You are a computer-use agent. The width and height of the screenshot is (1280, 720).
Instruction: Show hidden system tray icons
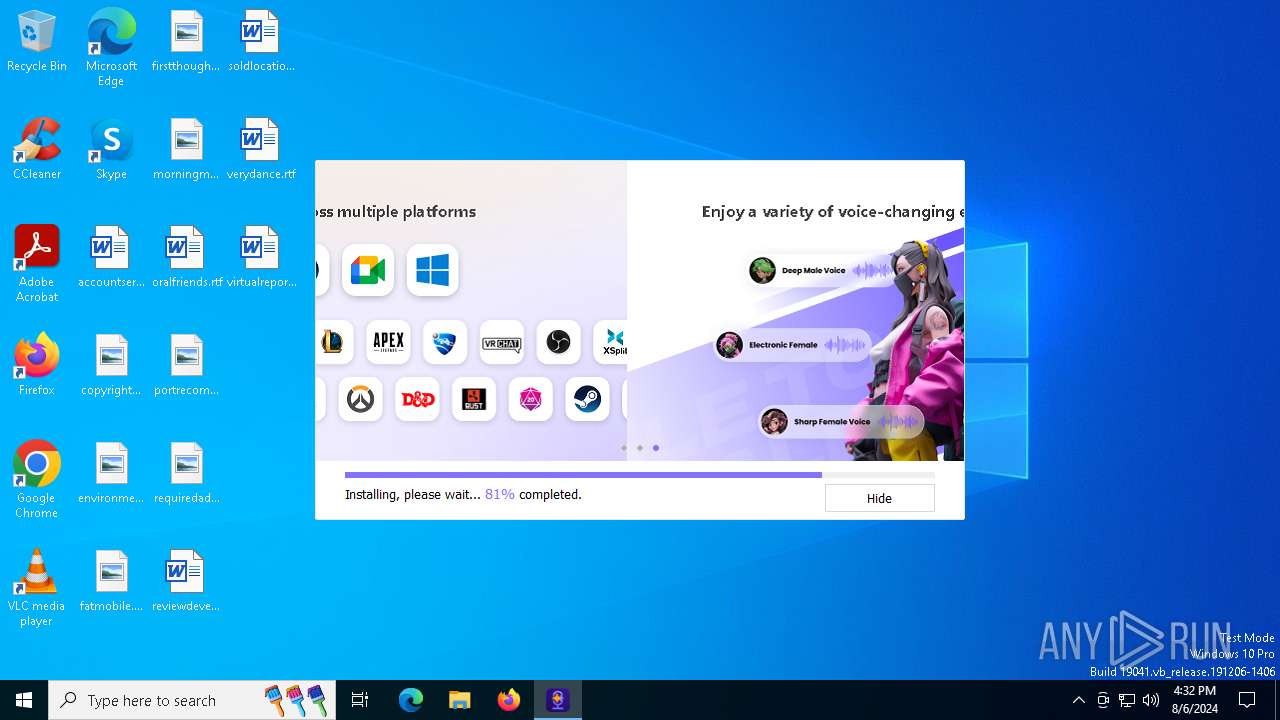(x=1078, y=700)
